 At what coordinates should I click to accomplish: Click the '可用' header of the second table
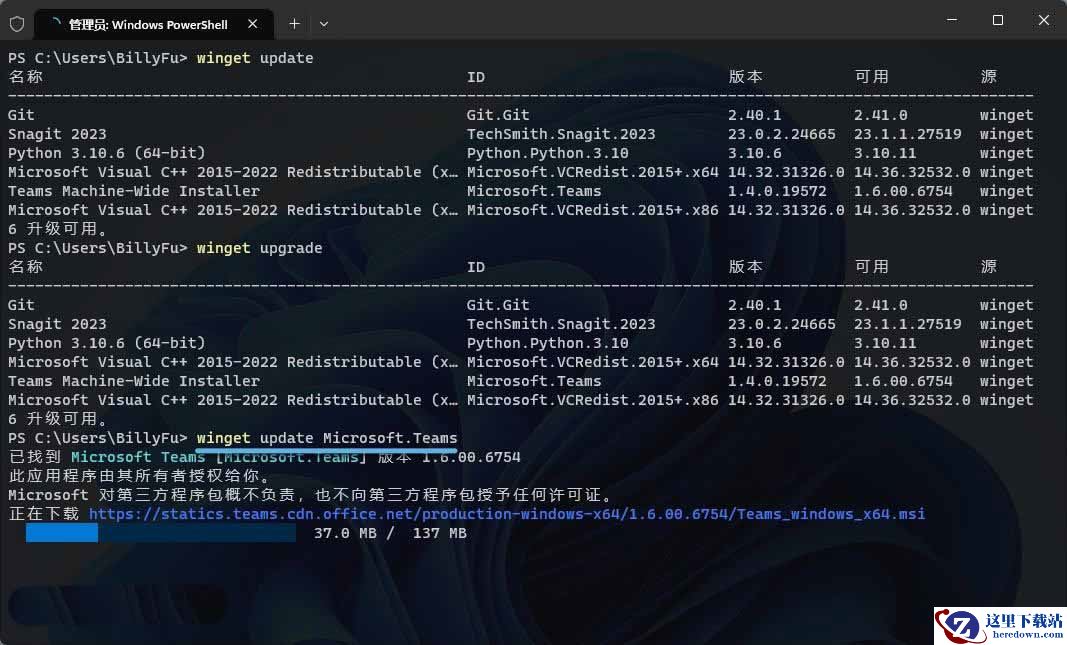[x=872, y=266]
